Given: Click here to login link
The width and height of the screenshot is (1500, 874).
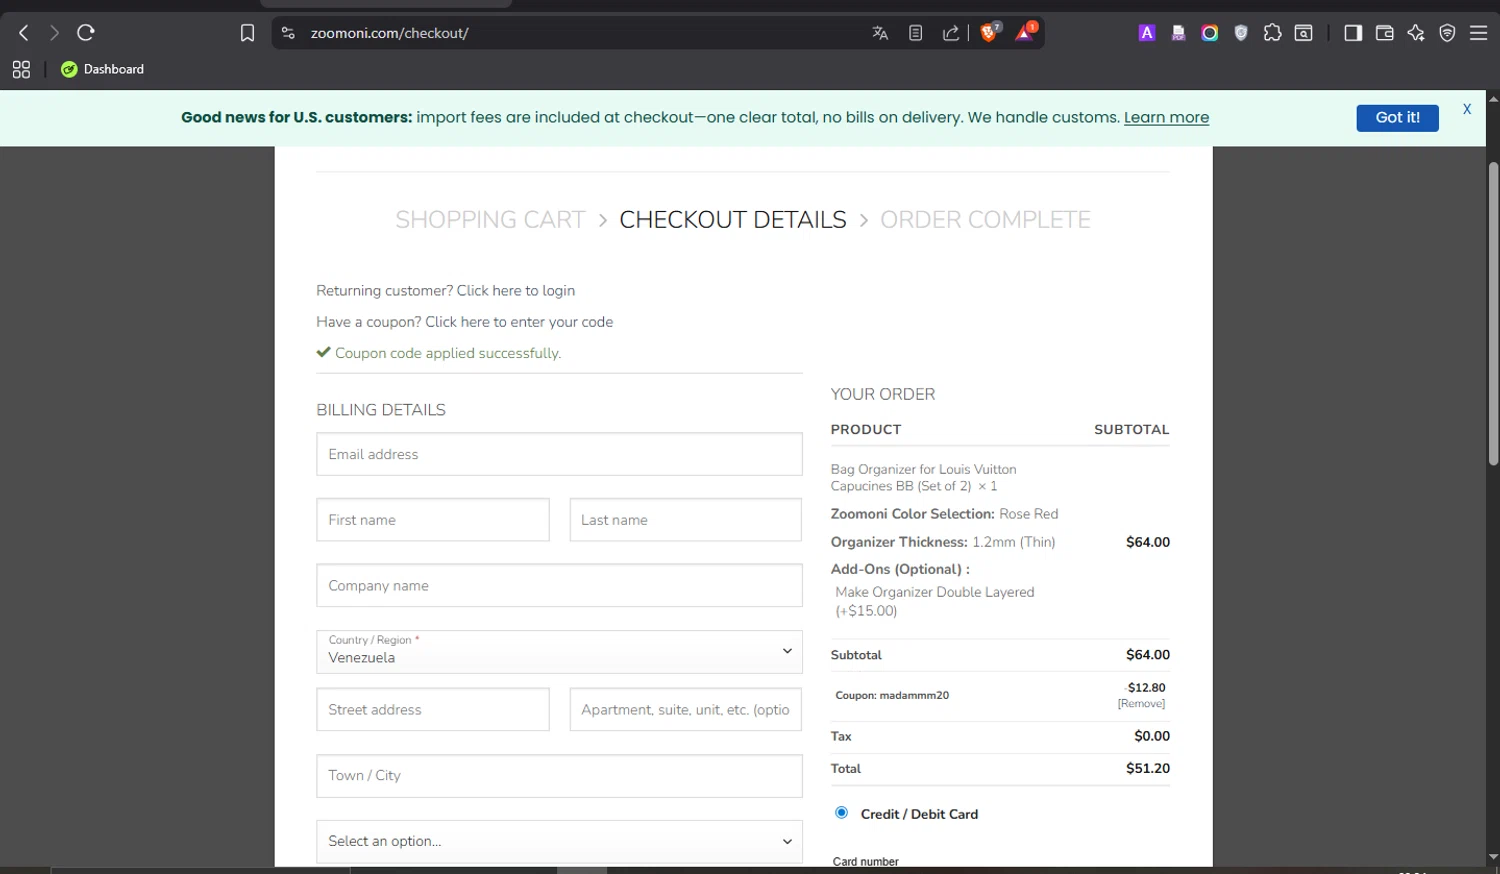Looking at the screenshot, I should click(x=516, y=291).
